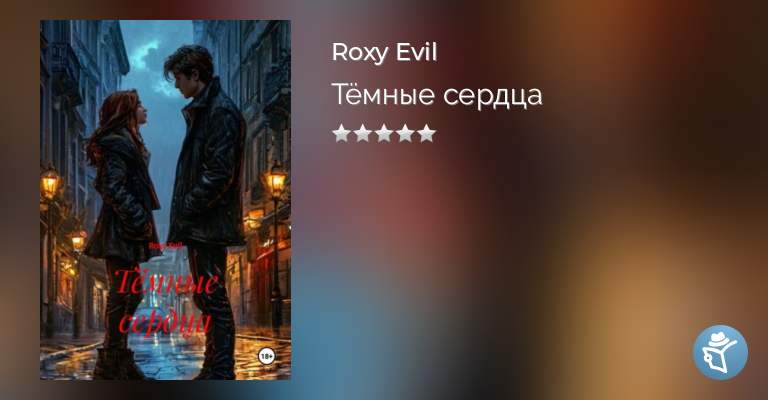Open the Roxy Evil author link
The image size is (768, 400).
(384, 52)
